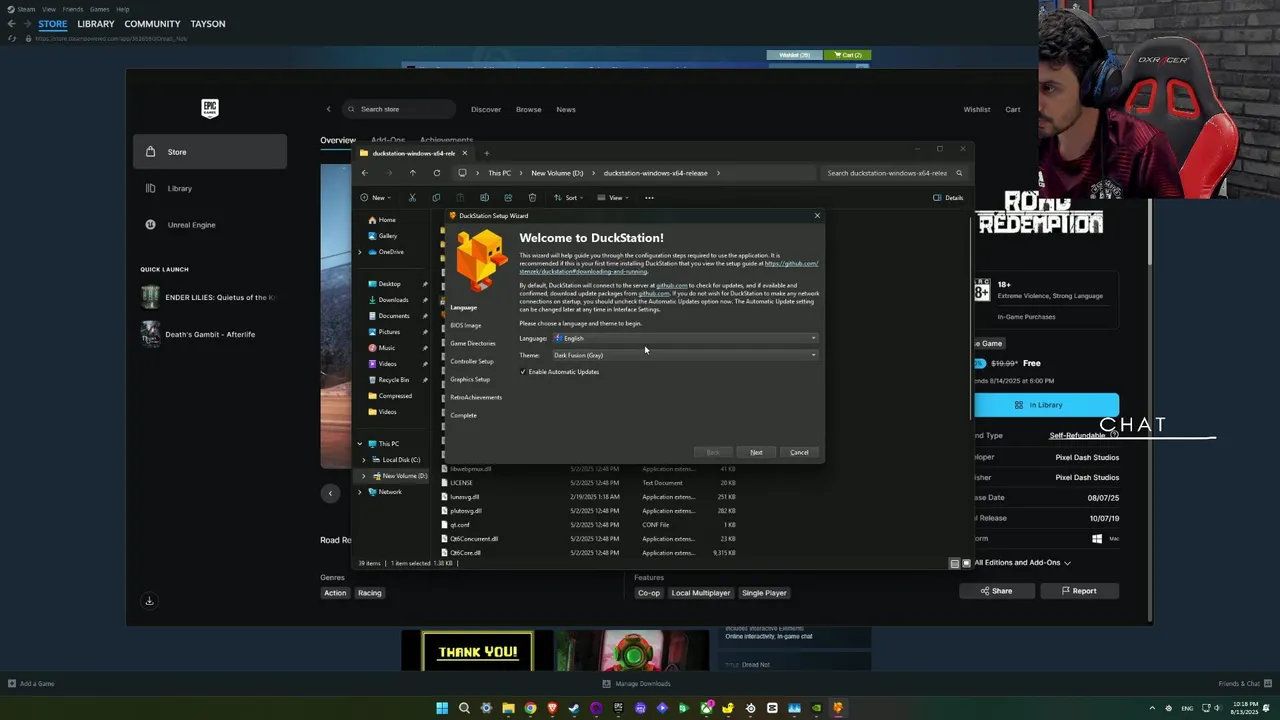Viewport: 1280px width, 720px height.
Task: Open Downloads in Explorer quick access
Action: point(393,300)
